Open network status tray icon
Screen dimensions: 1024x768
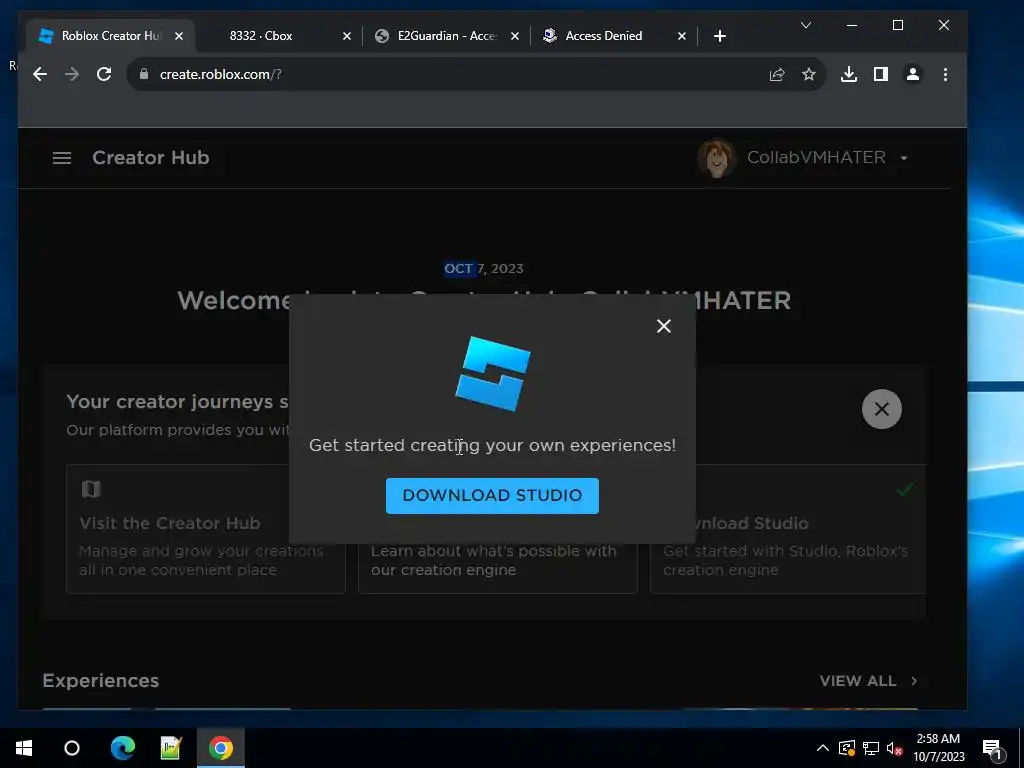871,748
